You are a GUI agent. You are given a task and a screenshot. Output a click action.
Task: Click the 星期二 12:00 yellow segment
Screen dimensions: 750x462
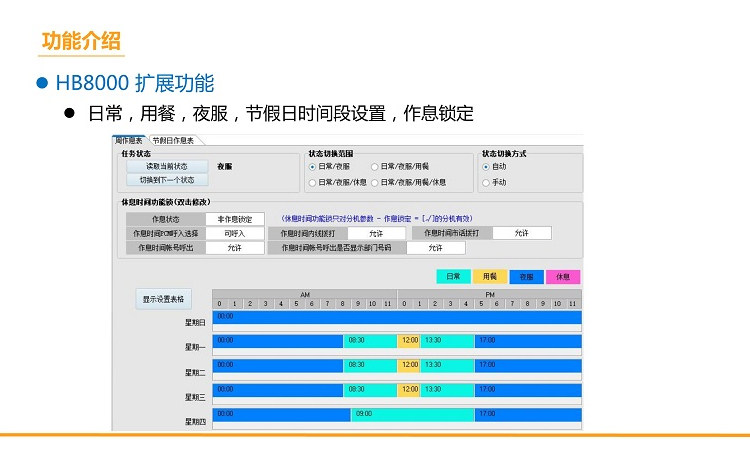[409, 365]
